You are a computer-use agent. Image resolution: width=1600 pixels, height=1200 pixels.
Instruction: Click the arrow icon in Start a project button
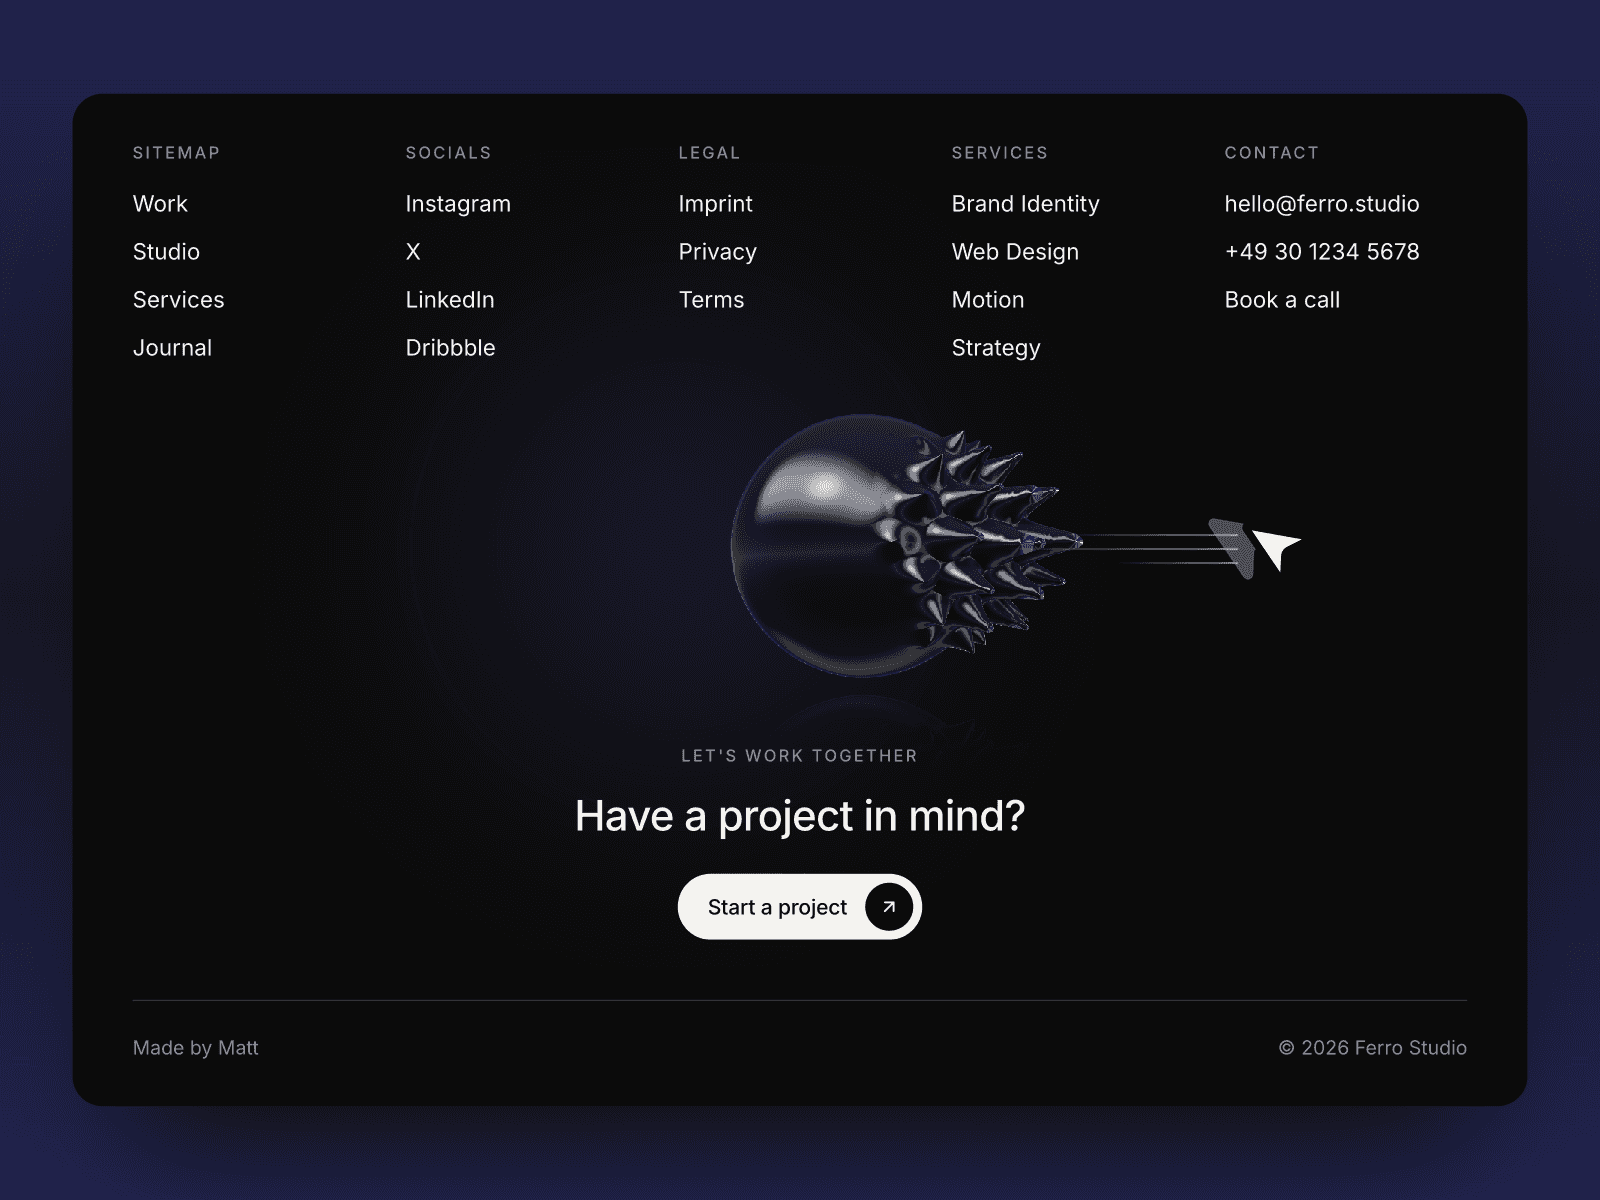[889, 907]
